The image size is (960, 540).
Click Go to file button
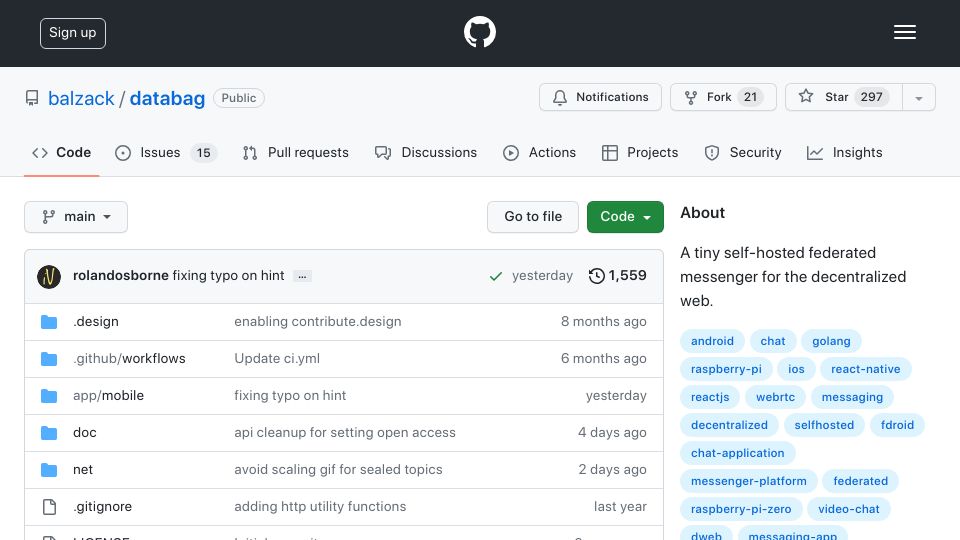533,217
